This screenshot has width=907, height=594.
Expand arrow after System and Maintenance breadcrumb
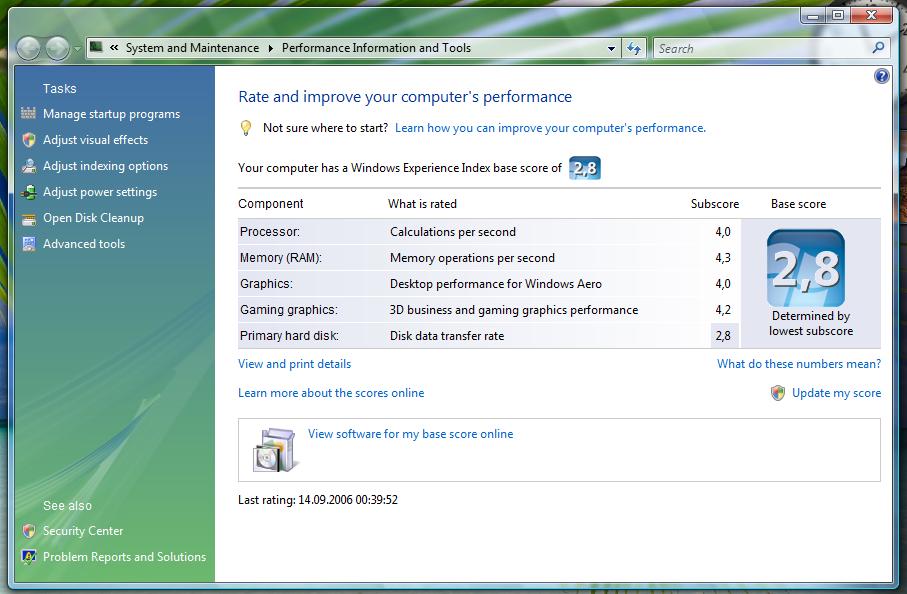point(270,48)
